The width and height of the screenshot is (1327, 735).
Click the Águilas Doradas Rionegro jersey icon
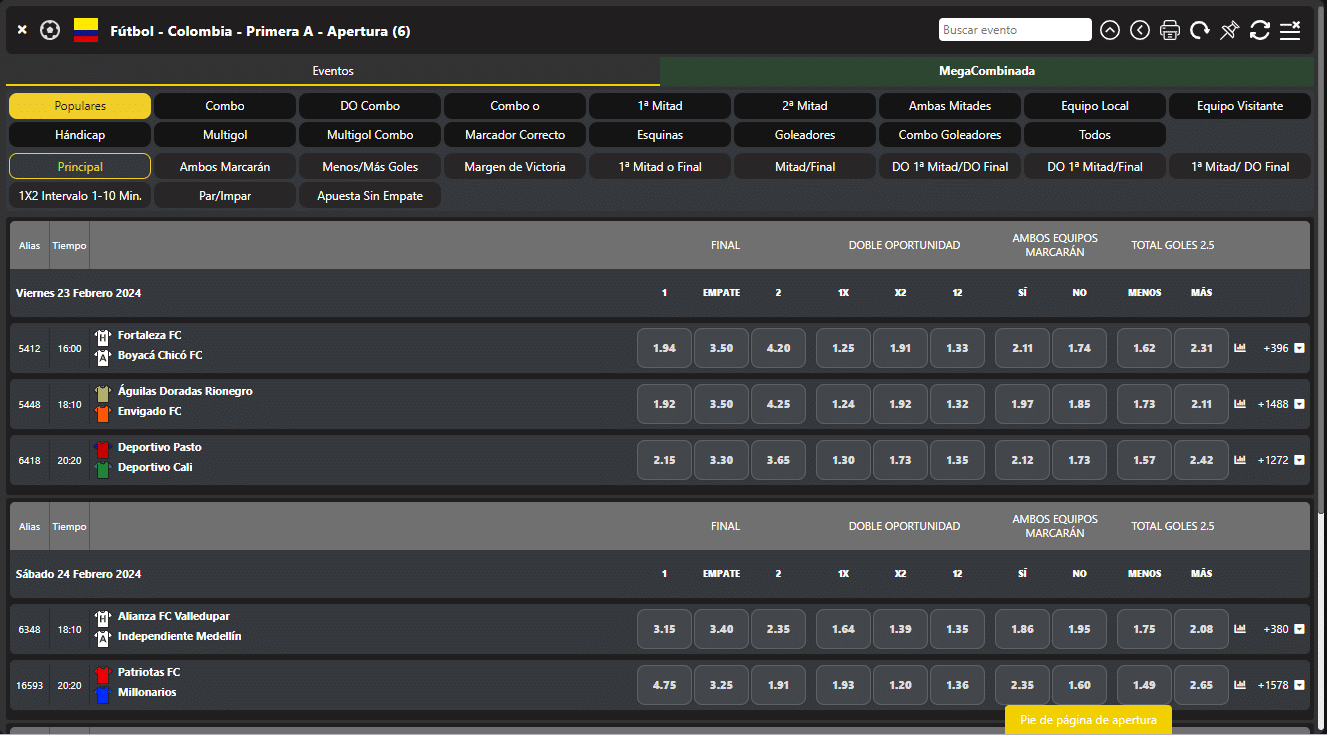102,393
